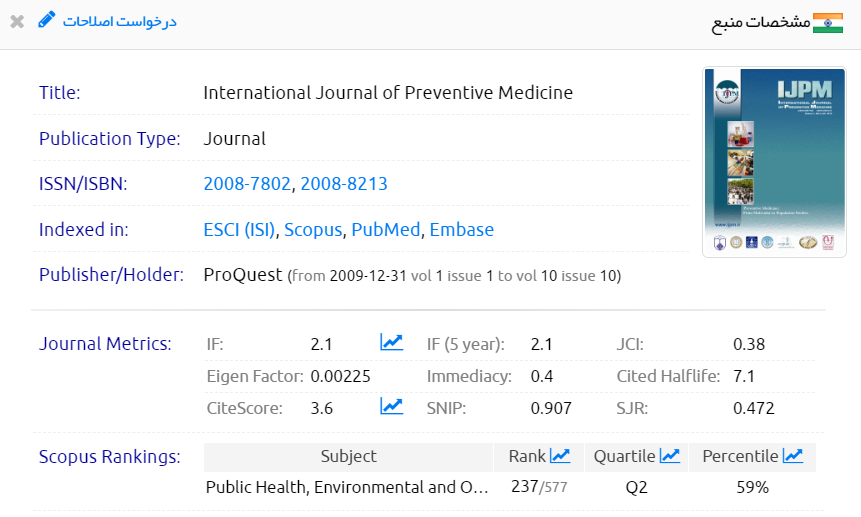The width and height of the screenshot is (861, 517).
Task: Select the ESCI (ISI) index link
Action: tap(239, 230)
